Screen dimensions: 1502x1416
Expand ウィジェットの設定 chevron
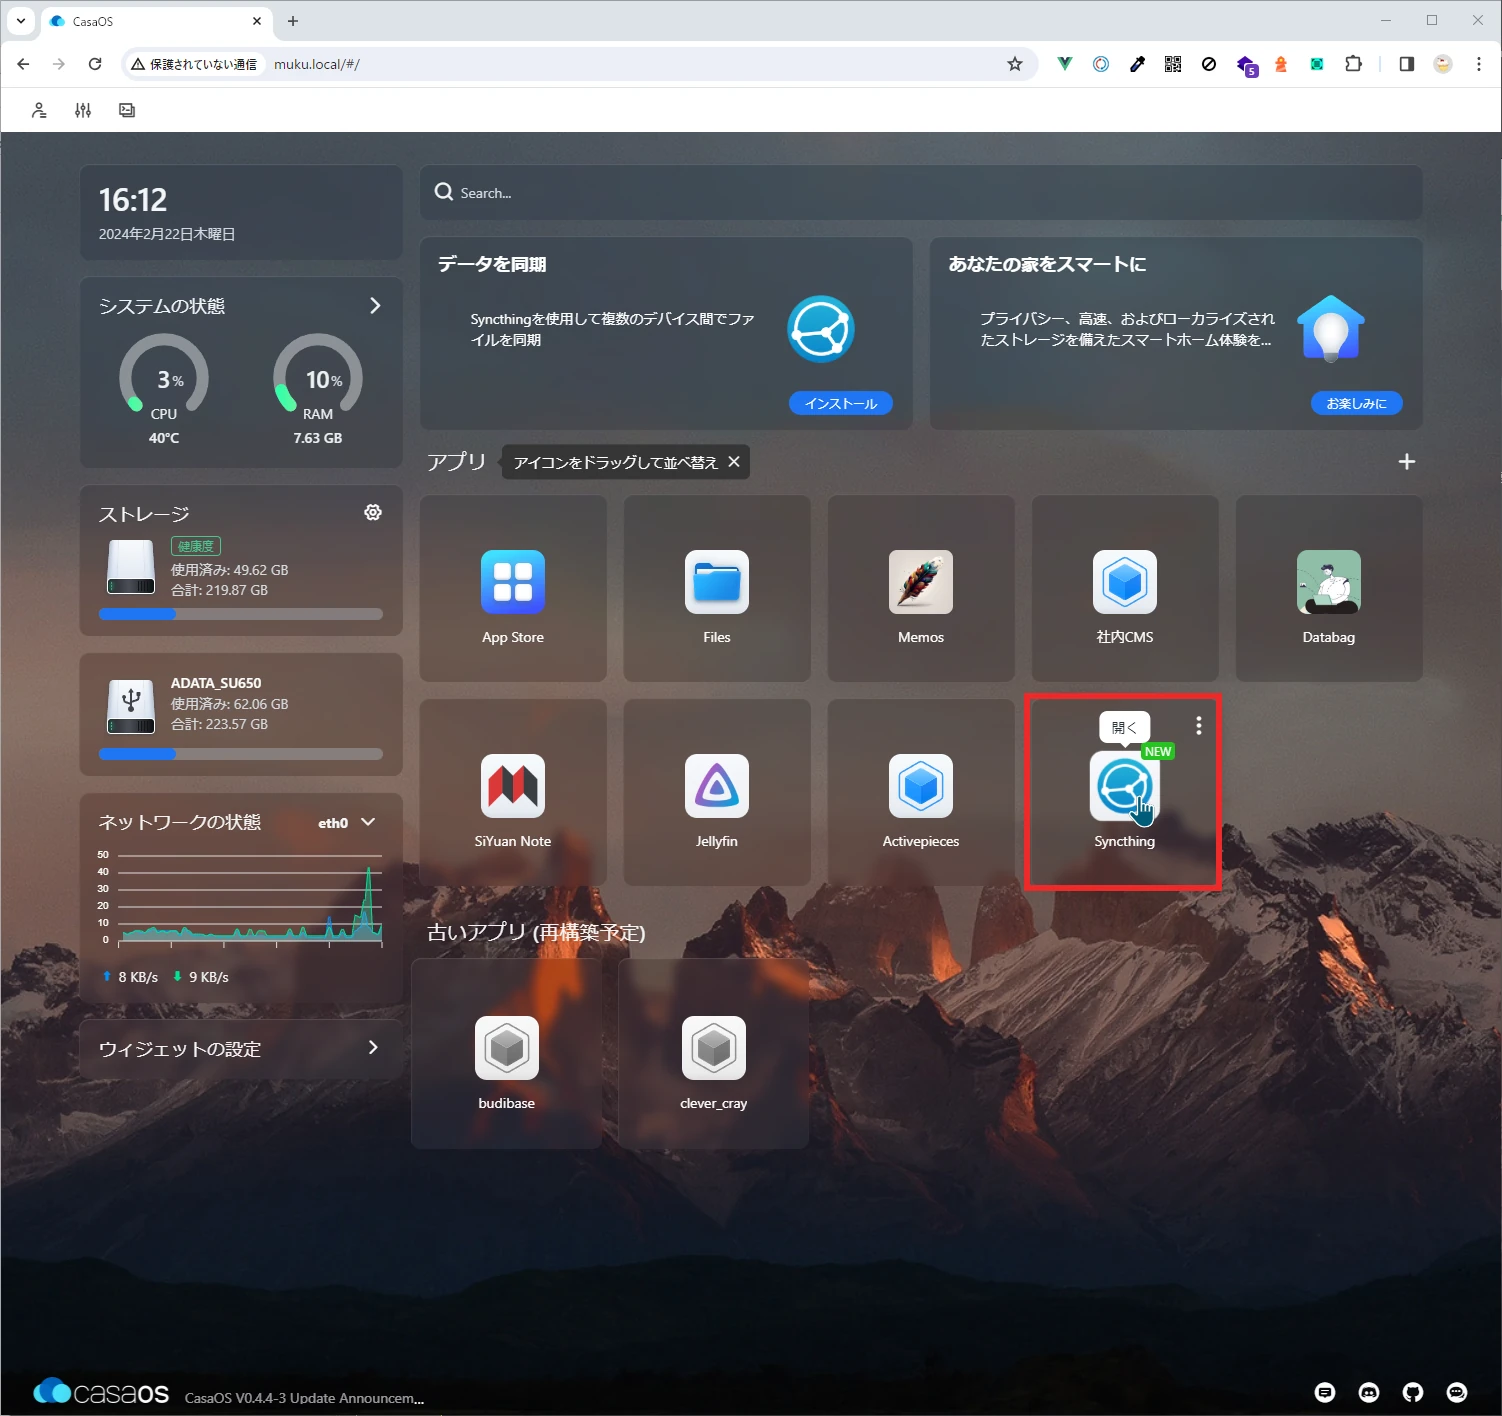pyautogui.click(x=373, y=1047)
